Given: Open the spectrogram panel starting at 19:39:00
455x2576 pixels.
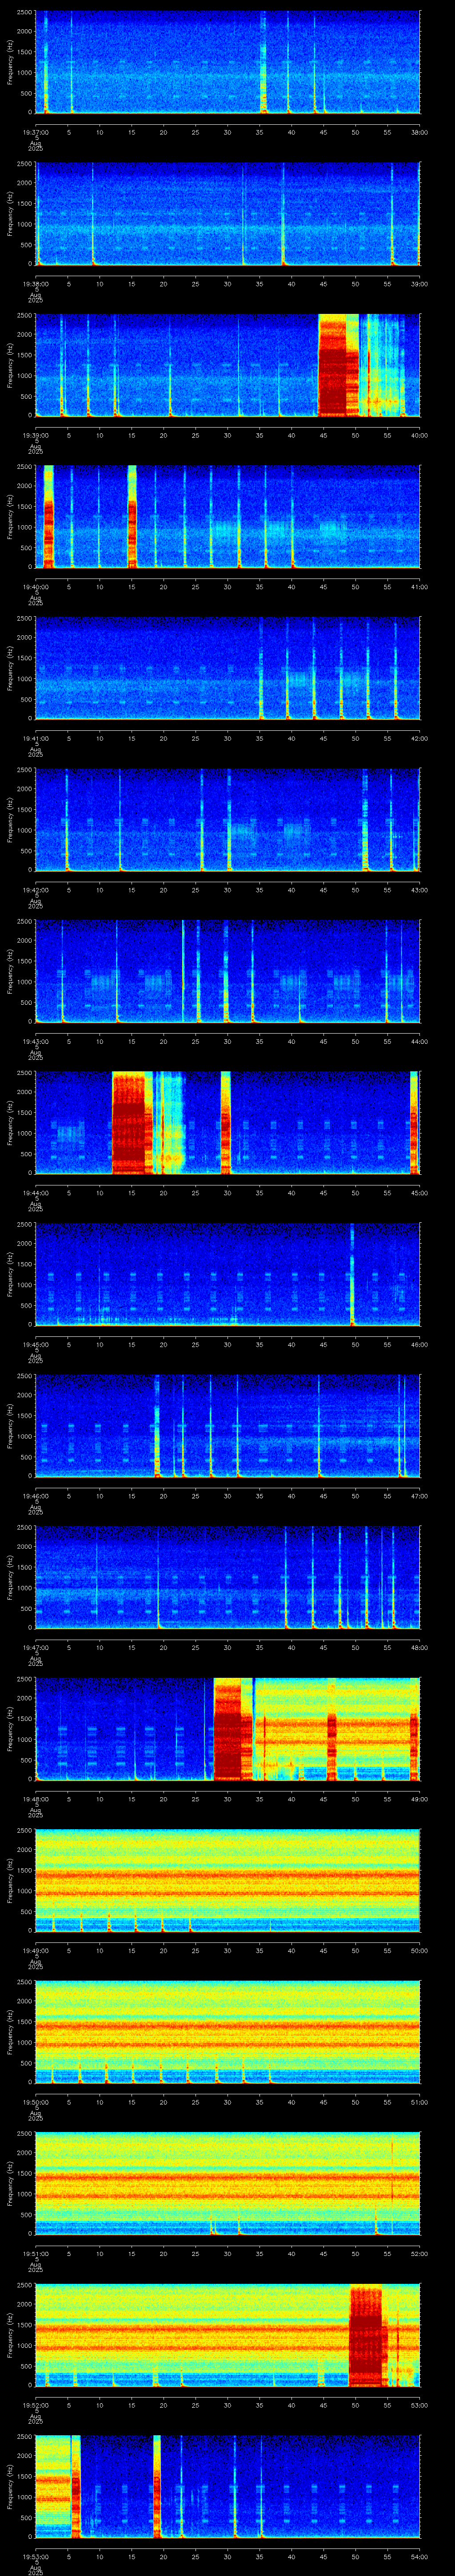Looking at the screenshot, I should pyautogui.click(x=227, y=365).
